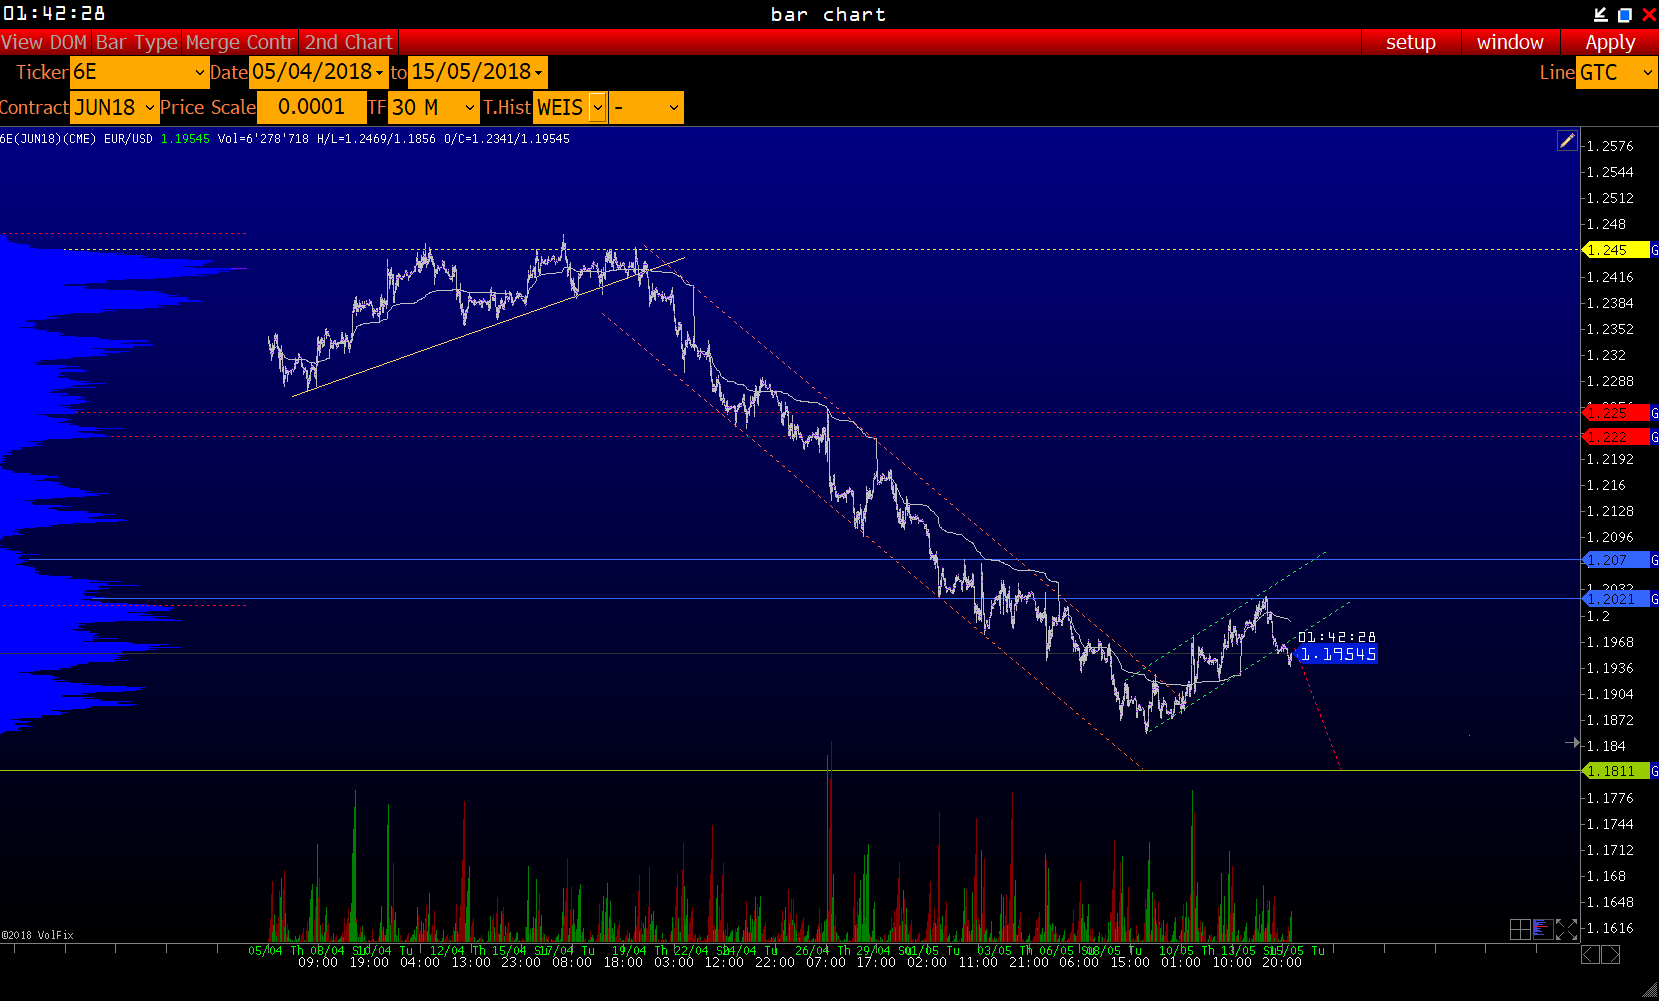
Task: Expand the Ticker 6E dropdown
Action: click(x=199, y=73)
